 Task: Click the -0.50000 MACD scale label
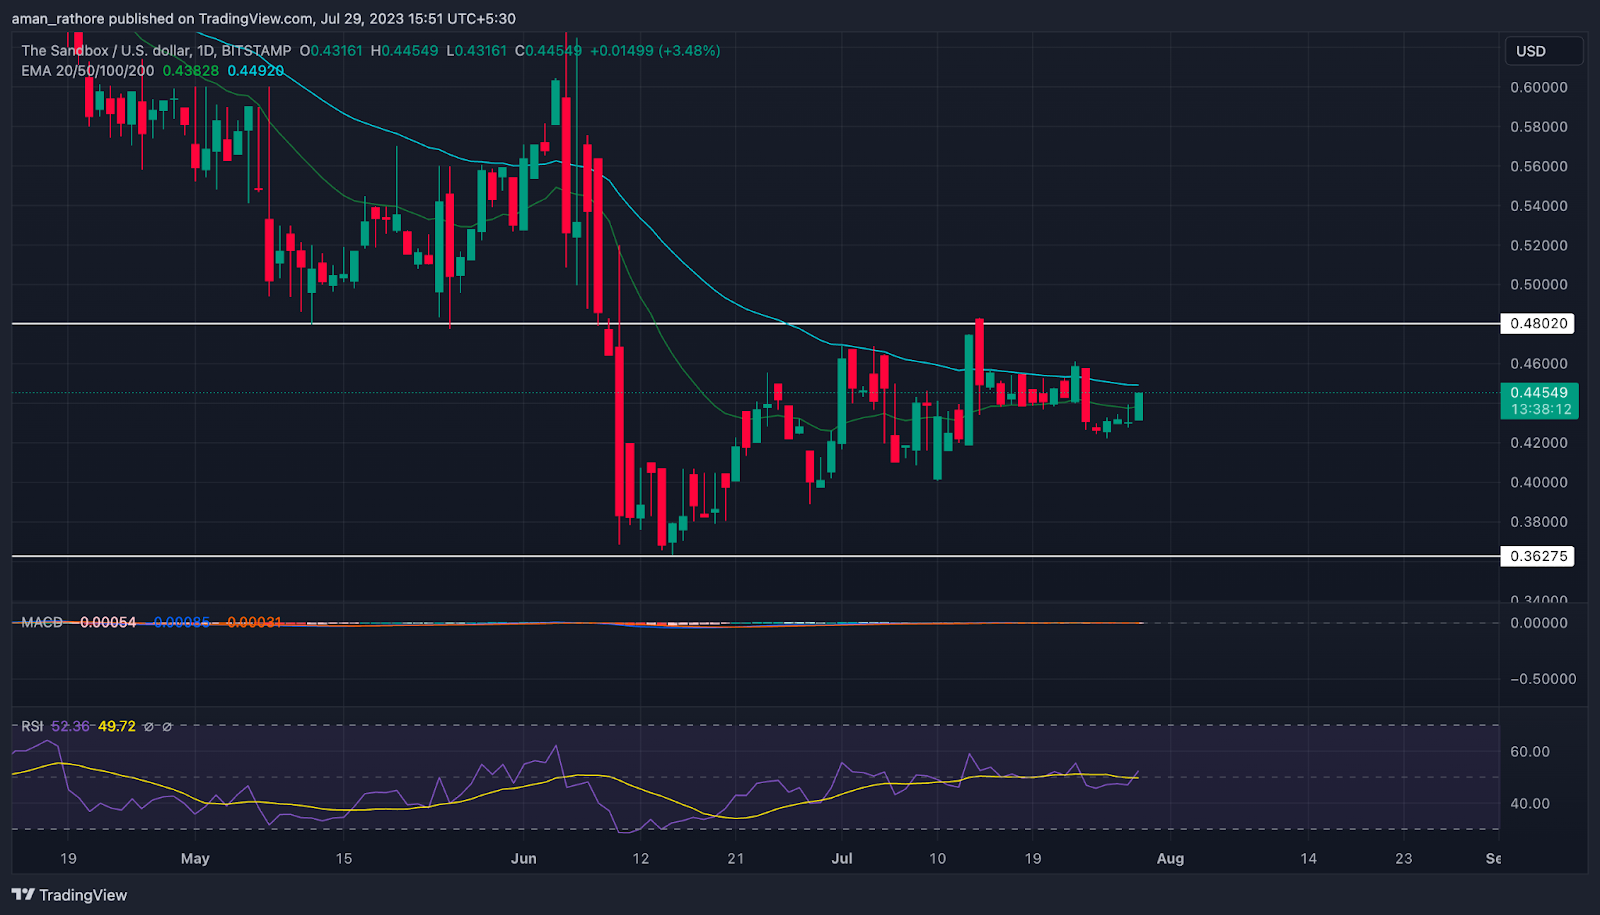(x=1542, y=679)
